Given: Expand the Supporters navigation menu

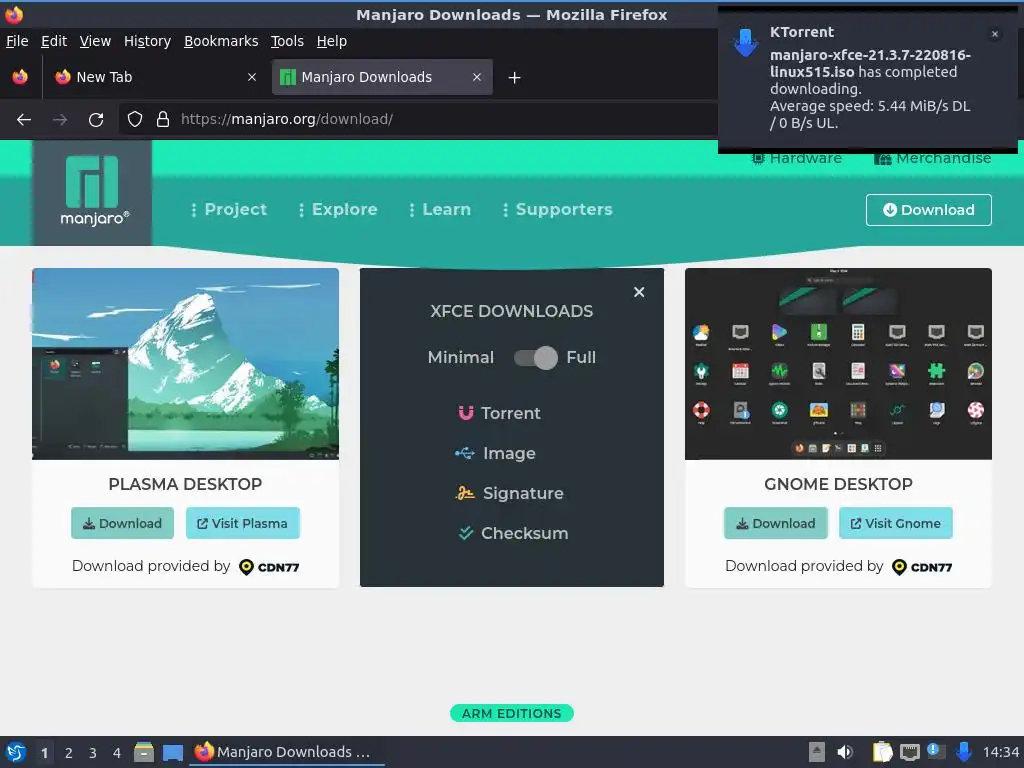Looking at the screenshot, I should pos(558,209).
